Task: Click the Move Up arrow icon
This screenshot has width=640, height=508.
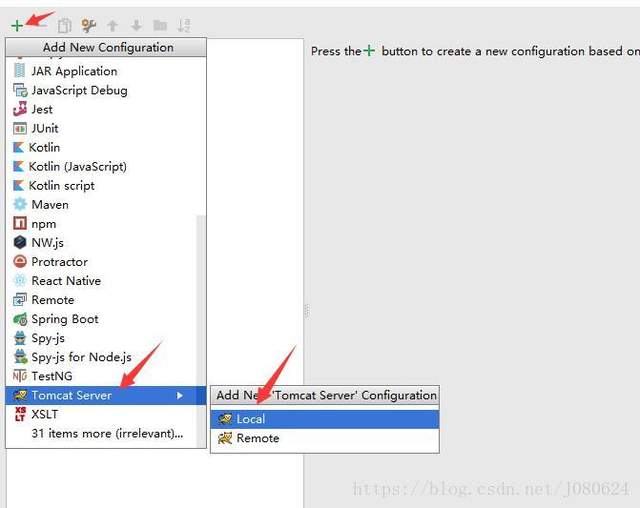Action: tap(112, 26)
